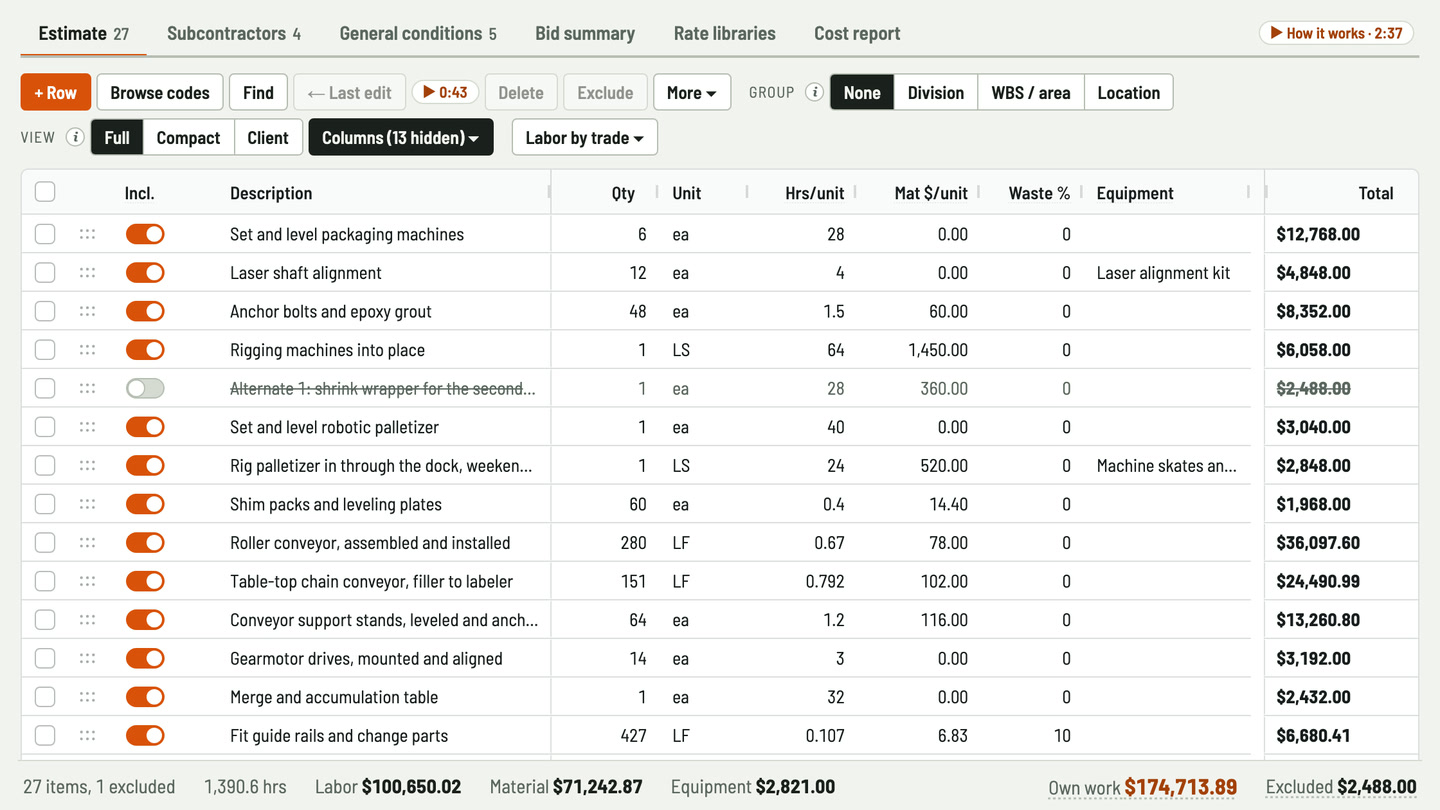Click the info icon next to VIEW
1440x810 pixels.
tap(75, 137)
